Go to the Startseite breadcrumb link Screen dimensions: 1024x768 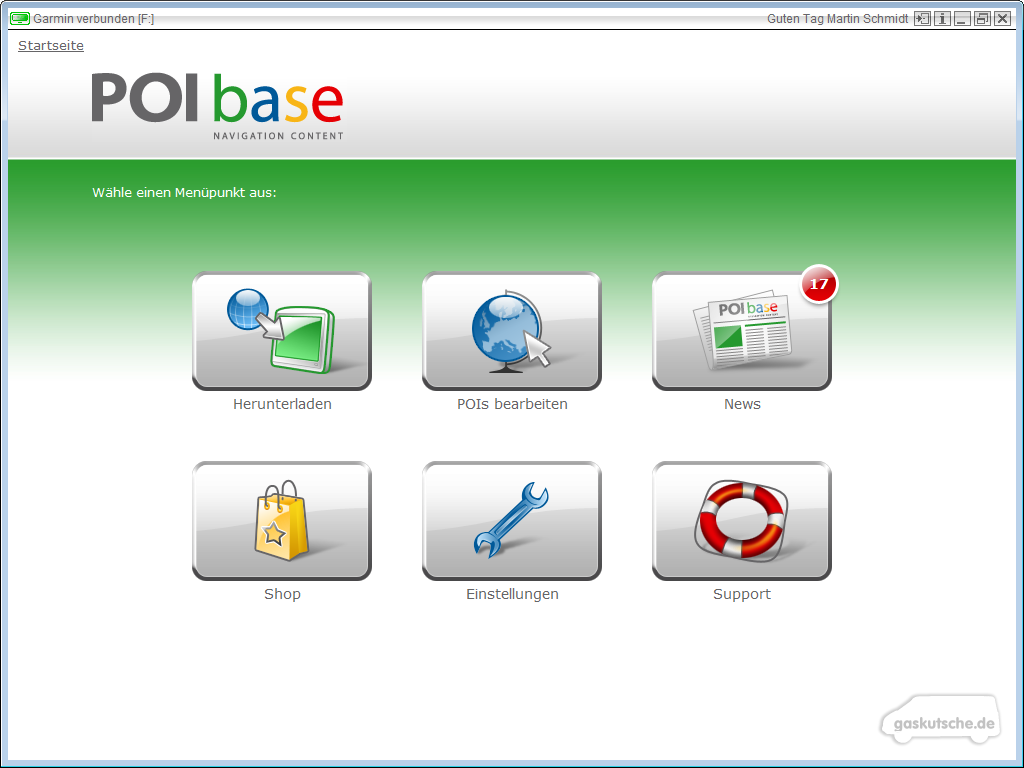pos(51,46)
